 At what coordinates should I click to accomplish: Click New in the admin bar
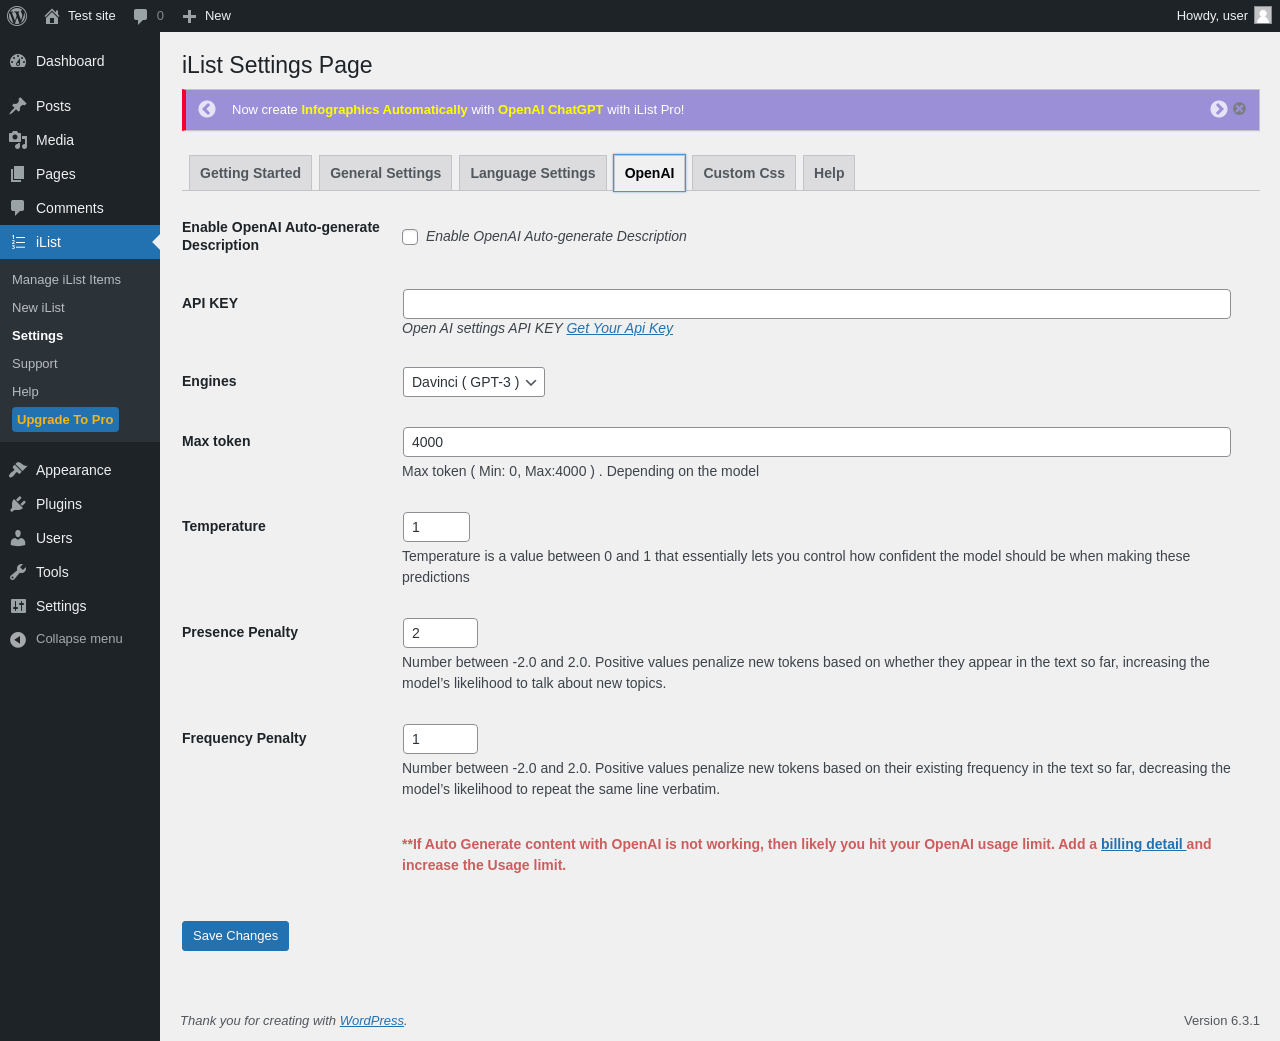(218, 16)
